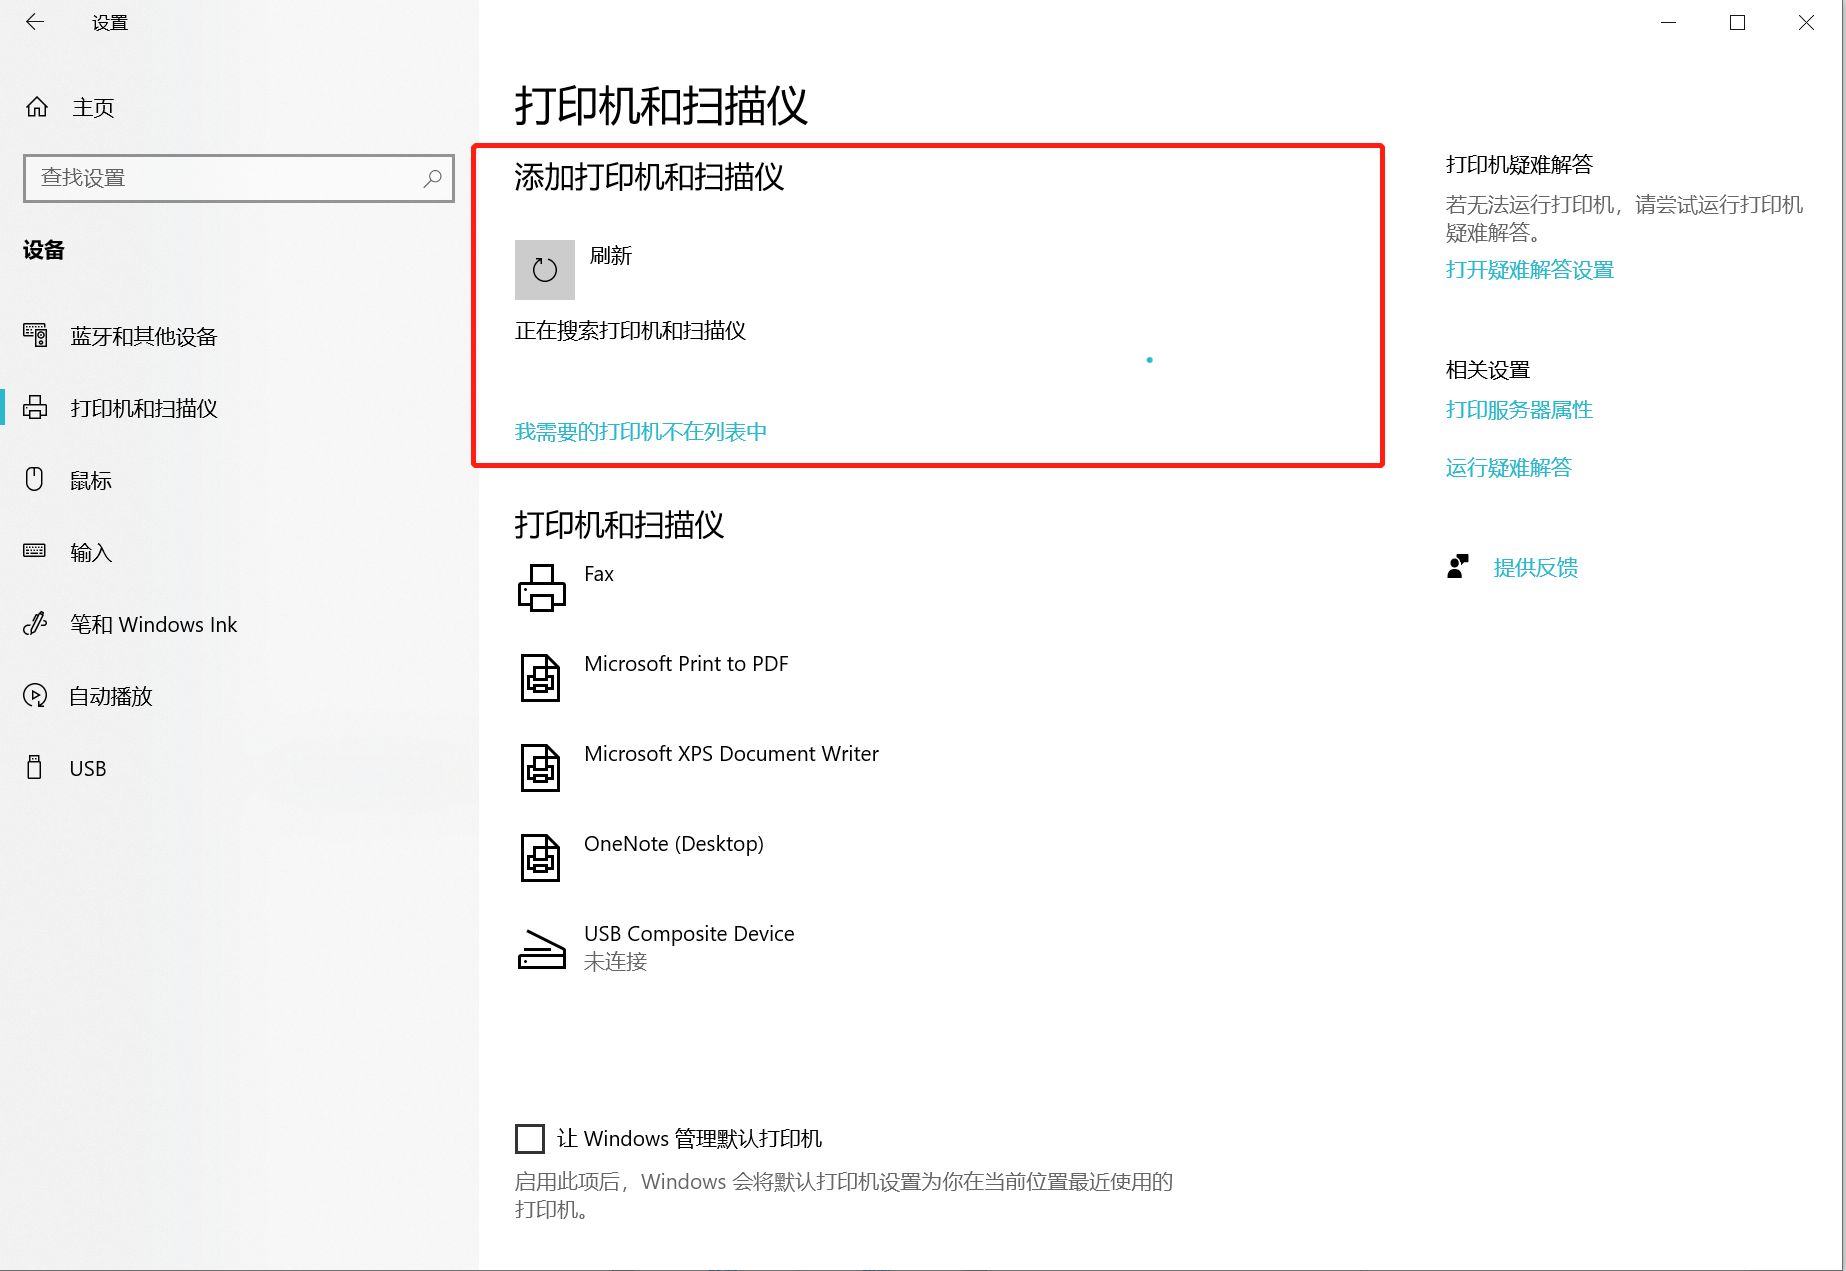Screen dimensions: 1846x1271
Task: Open 笔和 Windows Ink settings
Action: point(153,624)
